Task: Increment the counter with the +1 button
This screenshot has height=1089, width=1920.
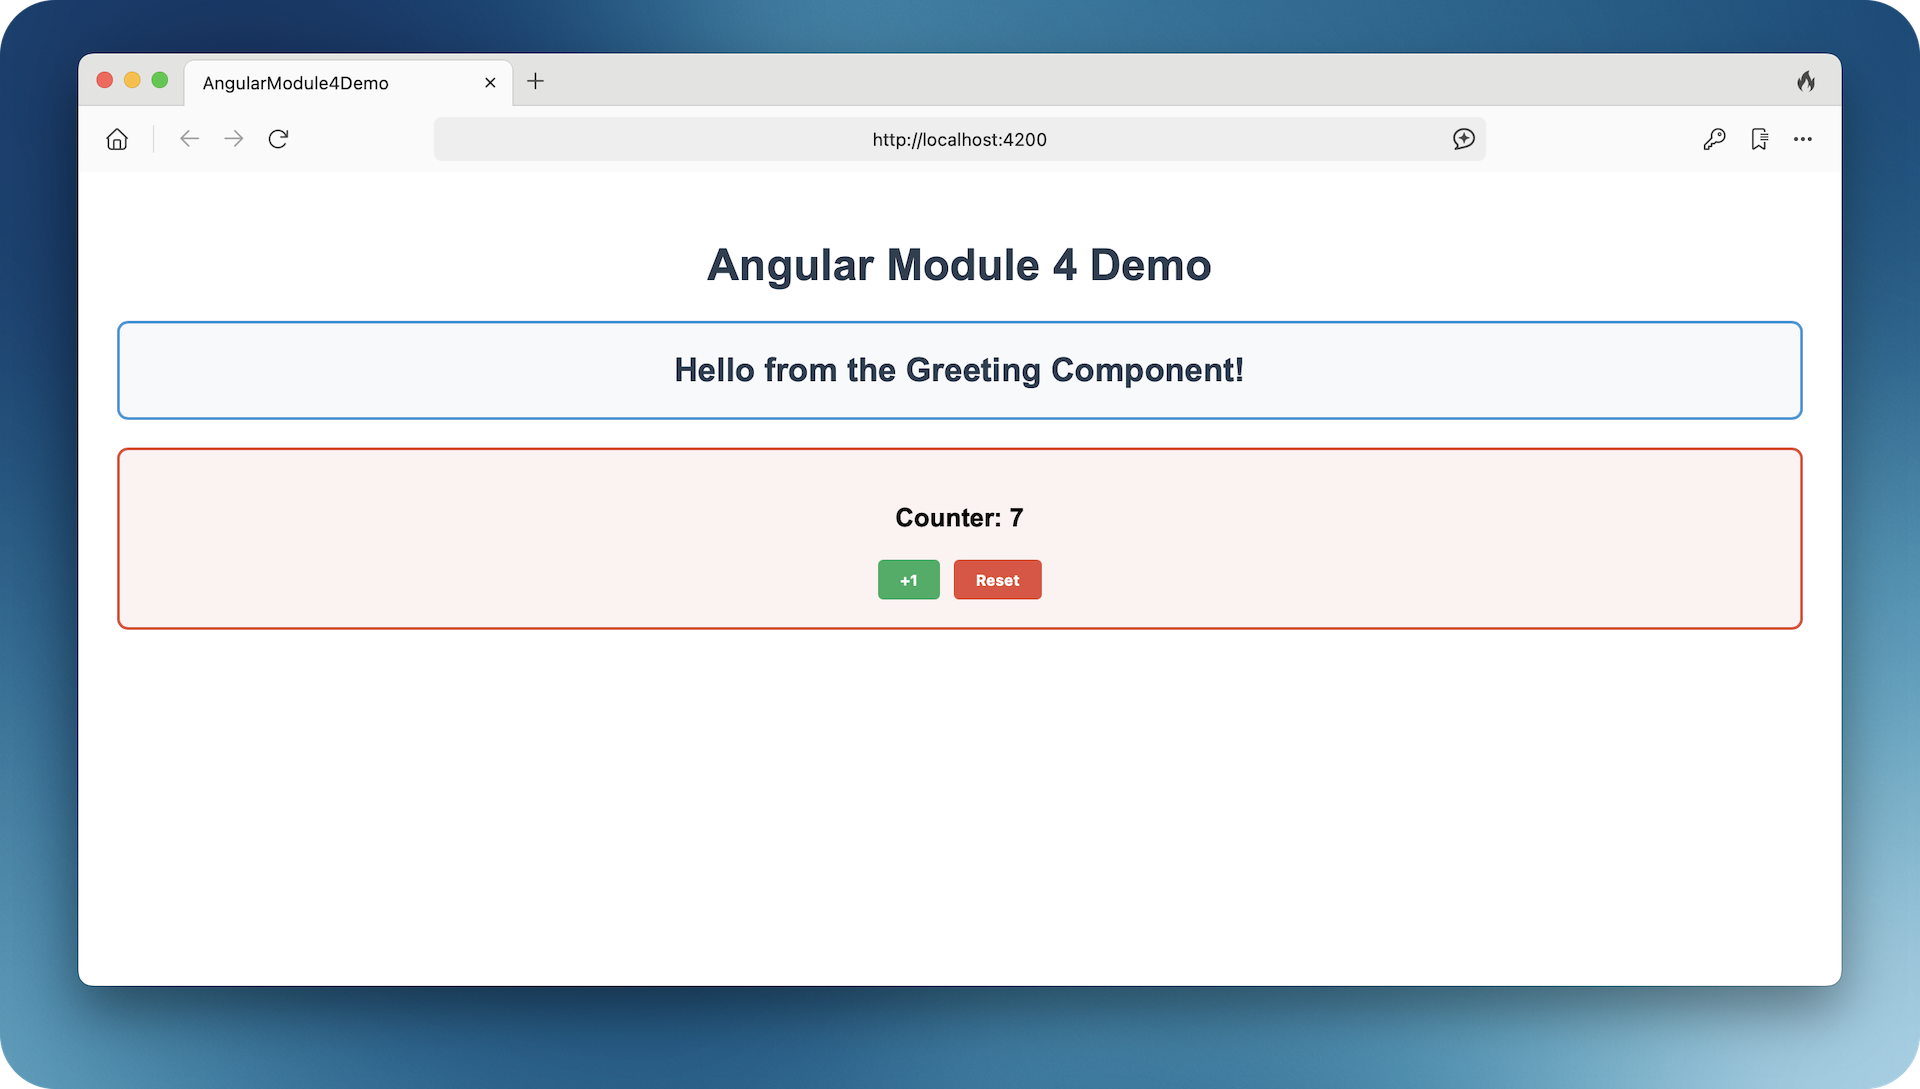Action: [908, 579]
